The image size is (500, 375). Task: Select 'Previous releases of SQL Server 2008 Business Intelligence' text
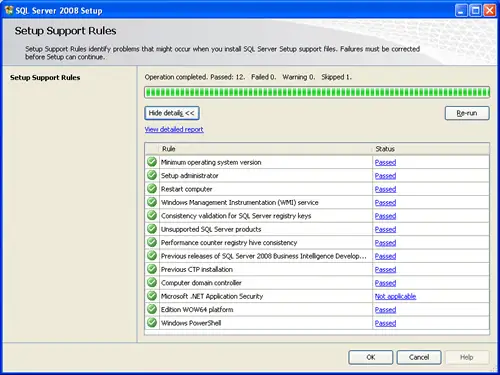[264, 256]
